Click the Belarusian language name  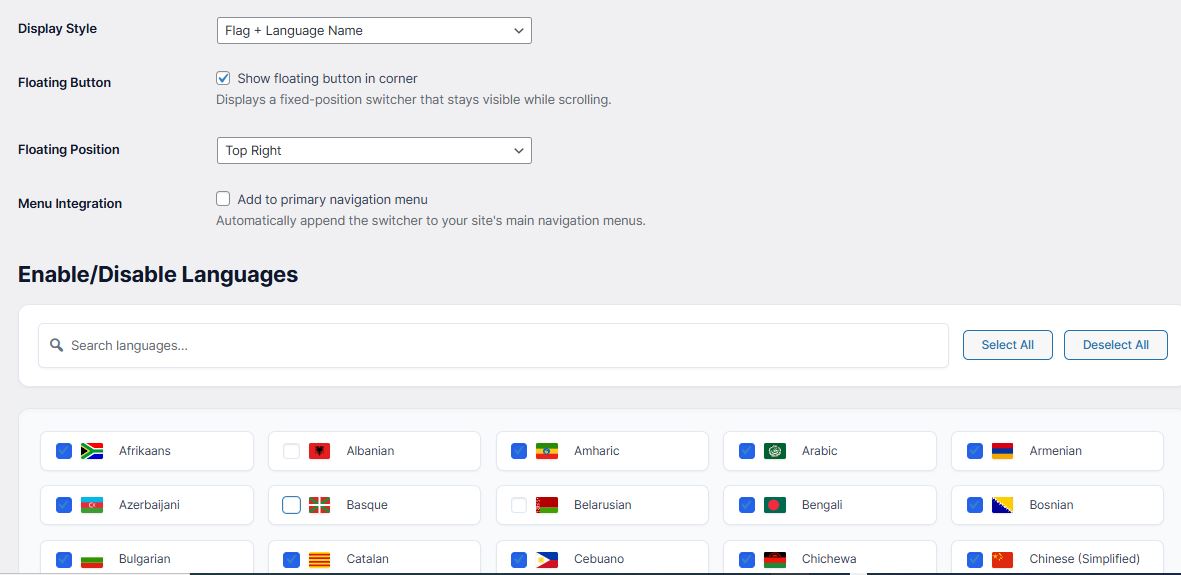click(603, 505)
